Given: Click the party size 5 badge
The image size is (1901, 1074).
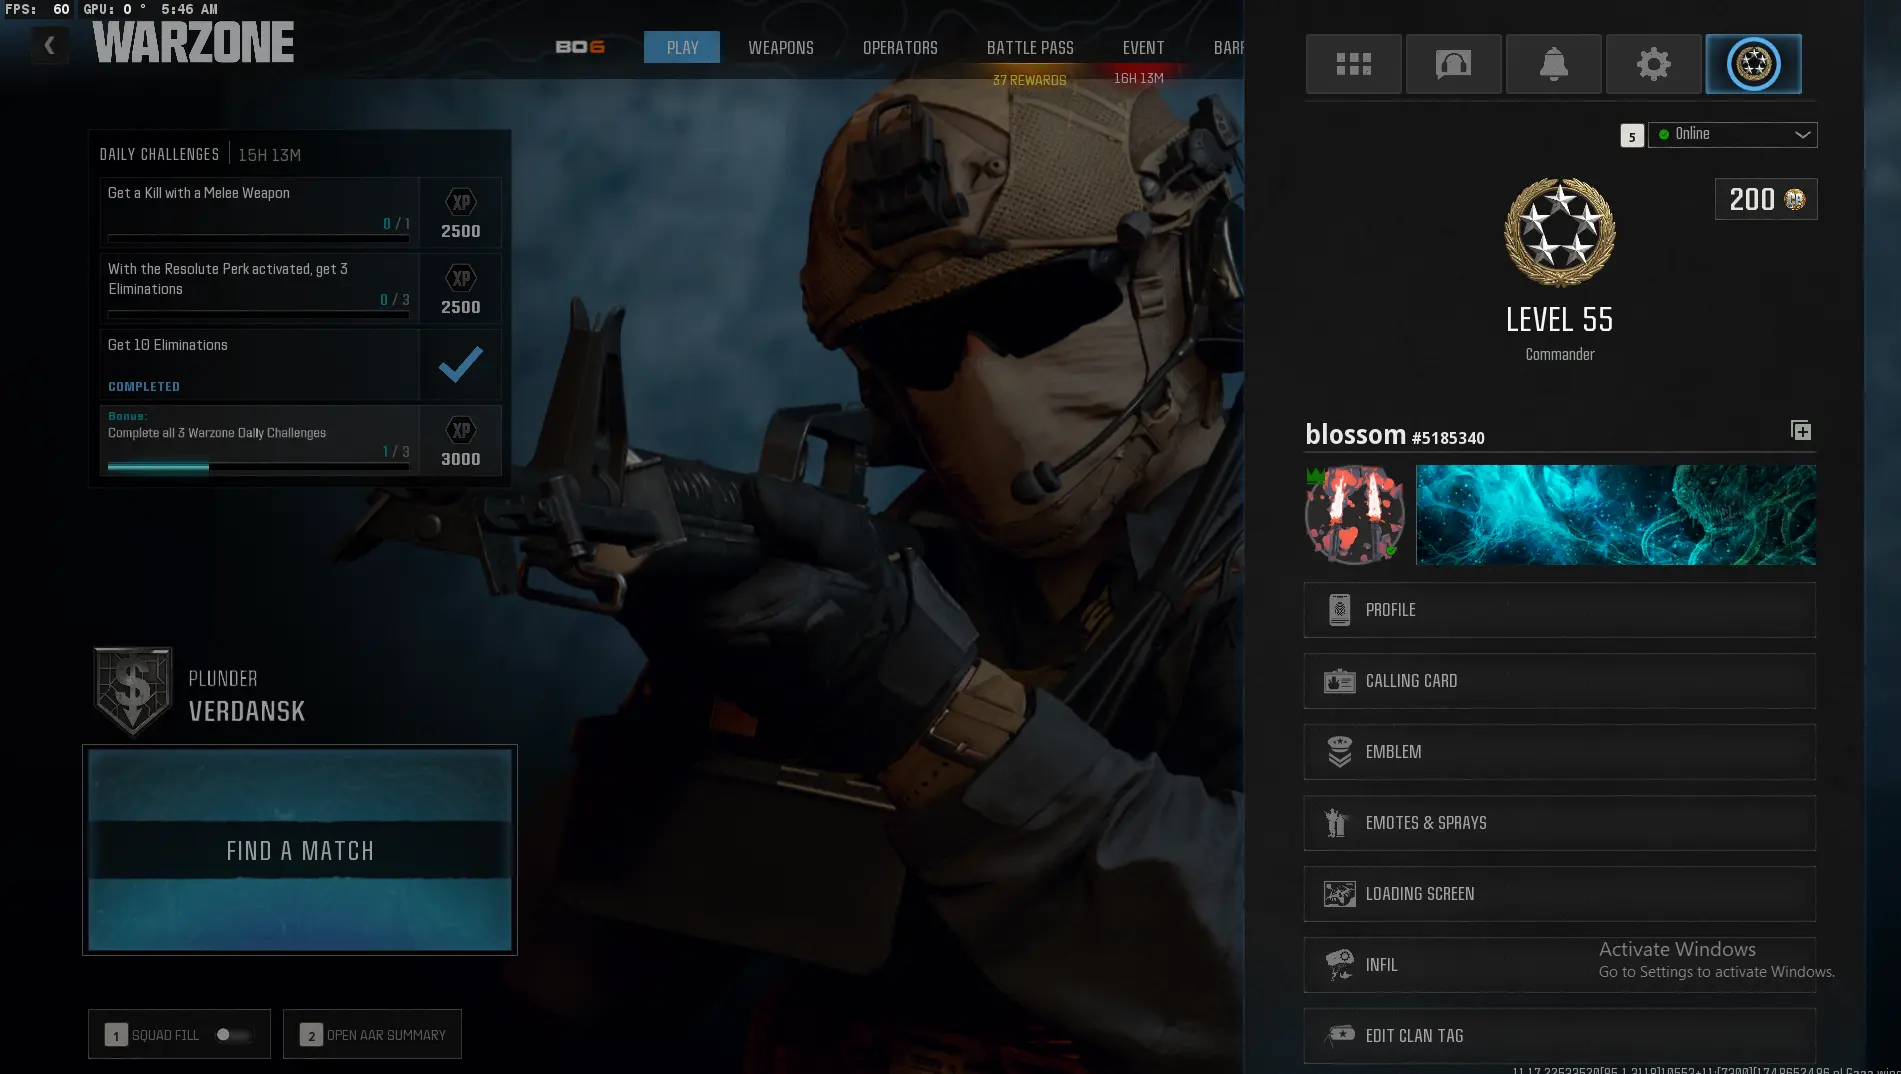Looking at the screenshot, I should 1631,136.
